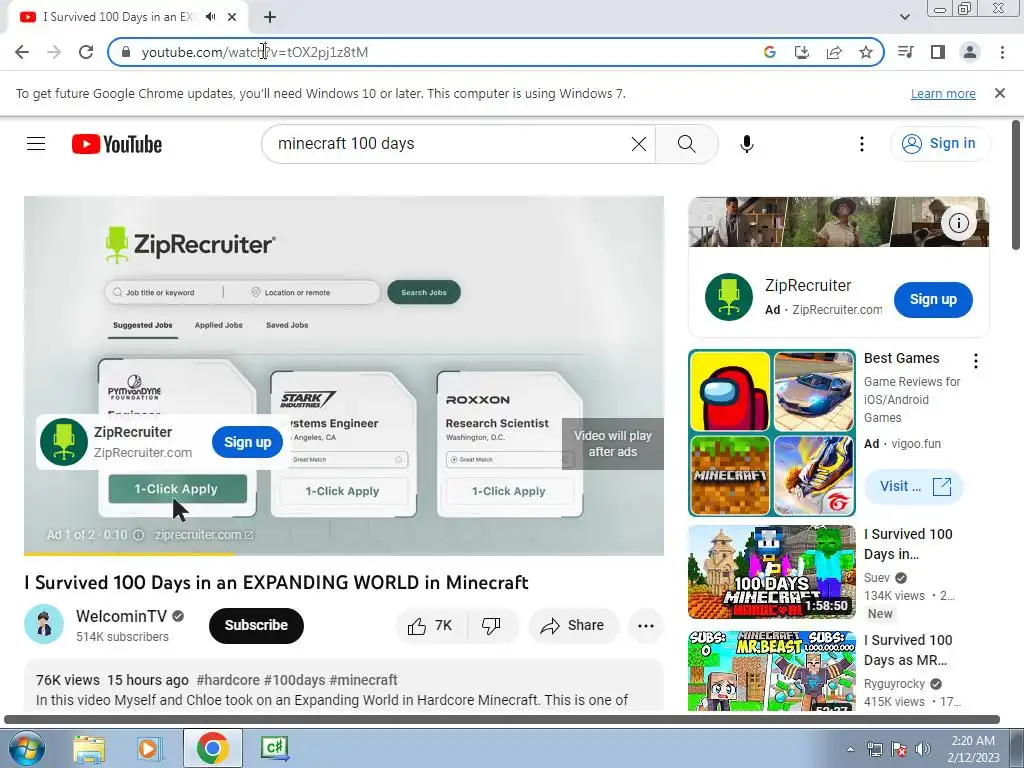This screenshot has width=1024, height=768.
Task: Click the horizontal scrollbar at bottom
Action: (x=502, y=720)
